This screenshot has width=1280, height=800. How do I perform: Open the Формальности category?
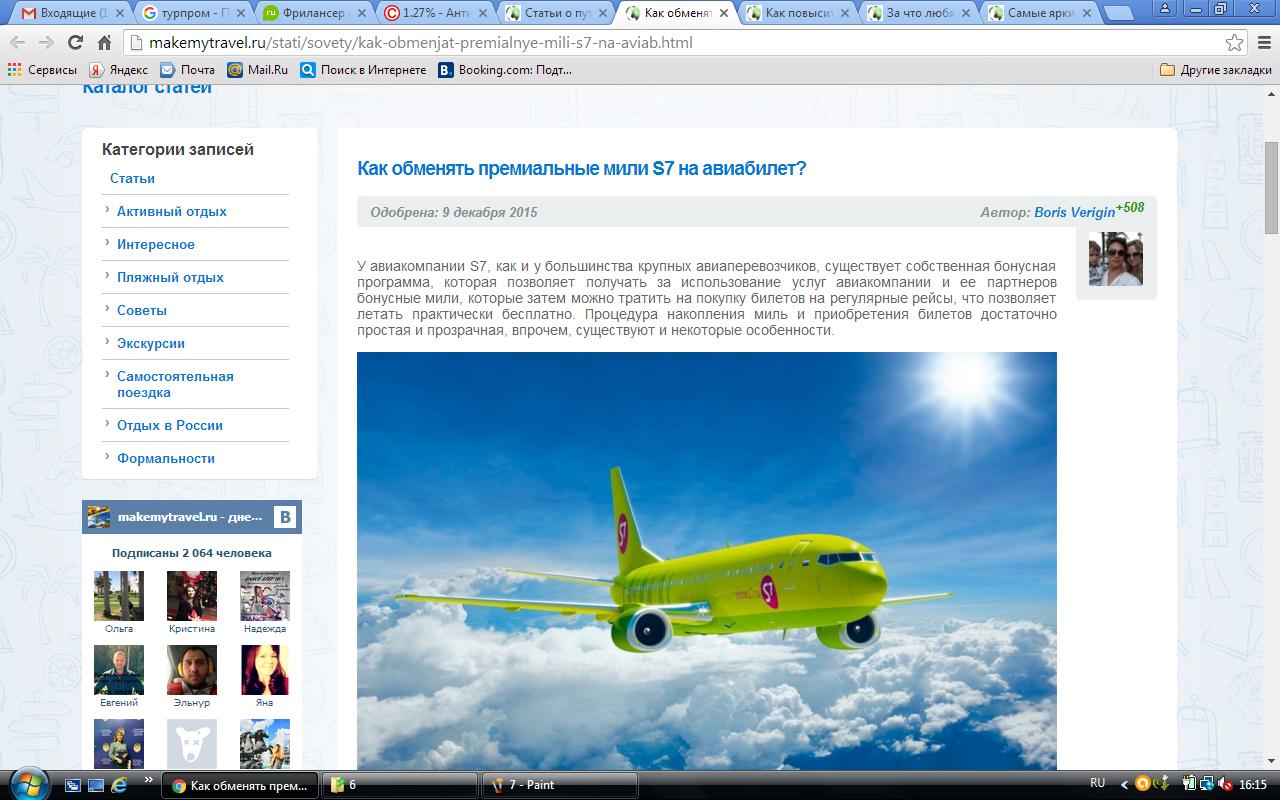[166, 458]
